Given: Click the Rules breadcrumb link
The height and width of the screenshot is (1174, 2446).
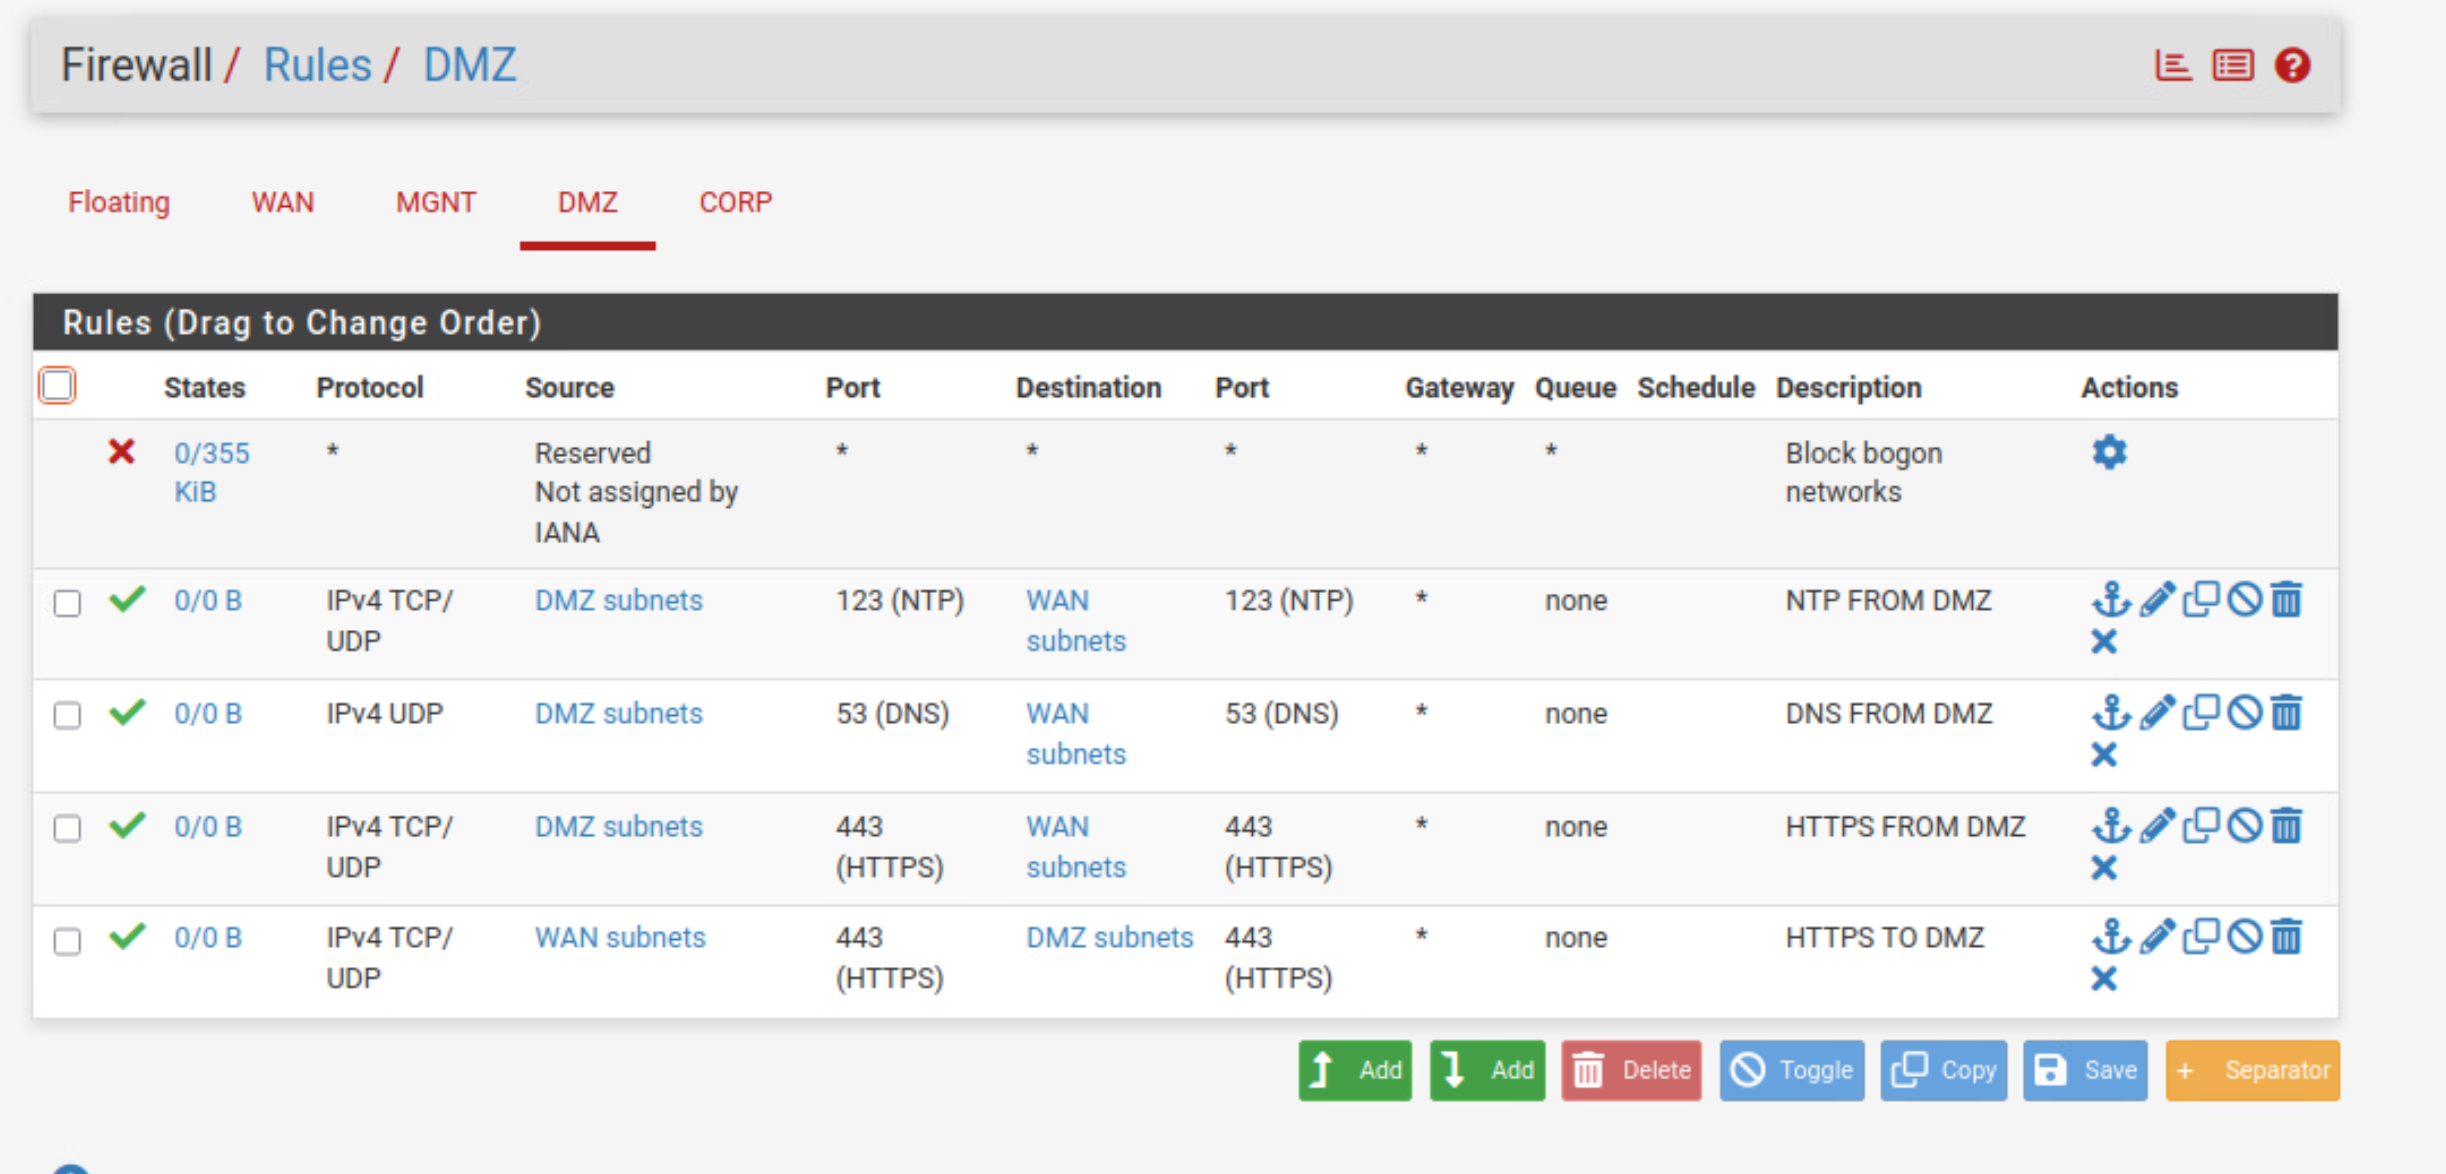Looking at the screenshot, I should (x=317, y=66).
